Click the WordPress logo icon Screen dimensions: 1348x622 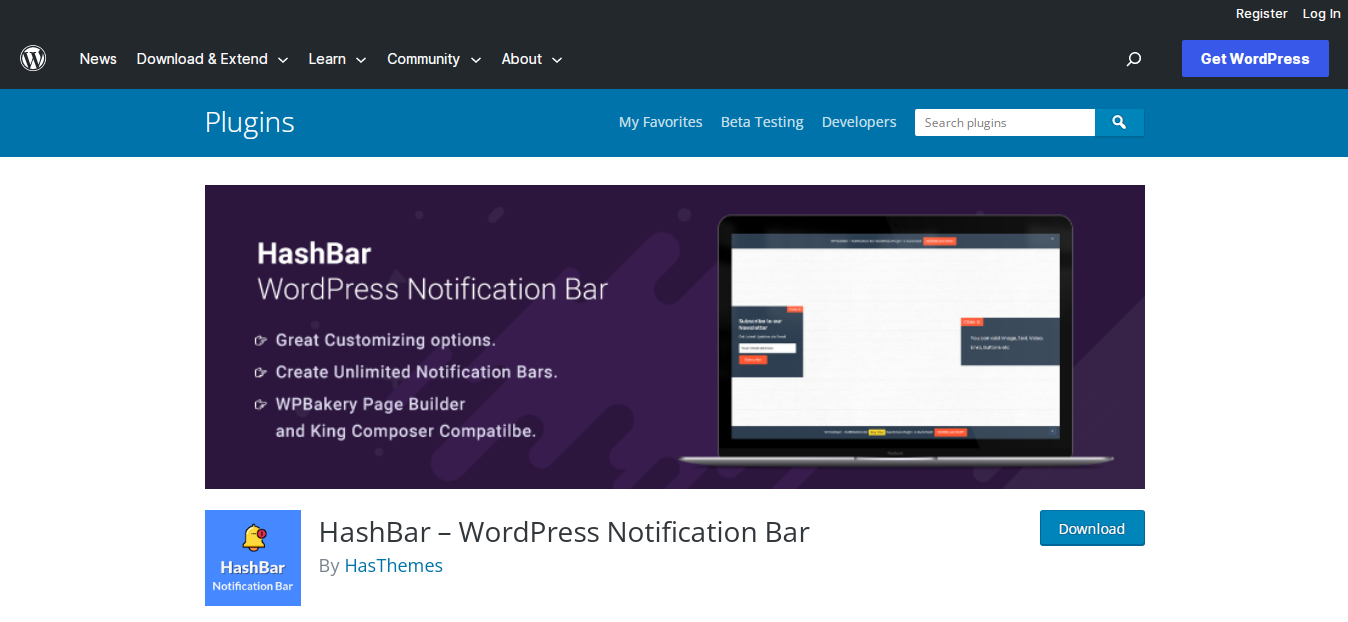[33, 58]
